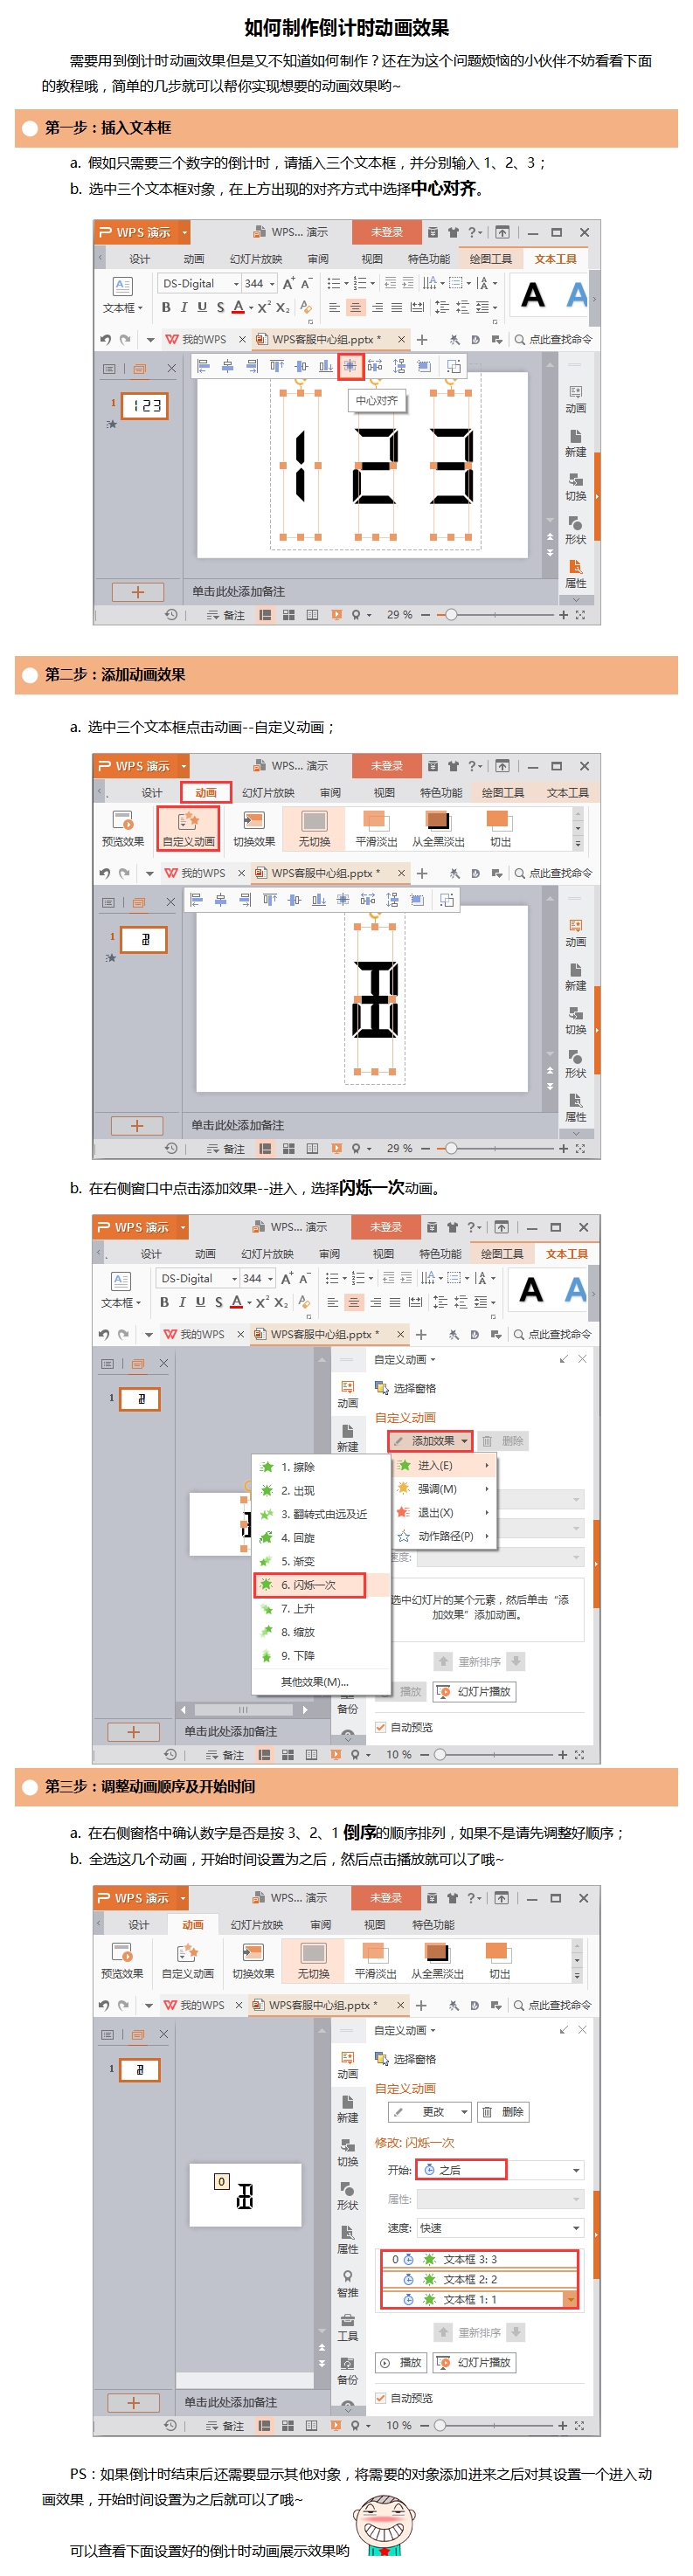The image size is (693, 2576).
Task: Open 属性 sidebar icon in step 1 screenshot
Action: point(575,574)
